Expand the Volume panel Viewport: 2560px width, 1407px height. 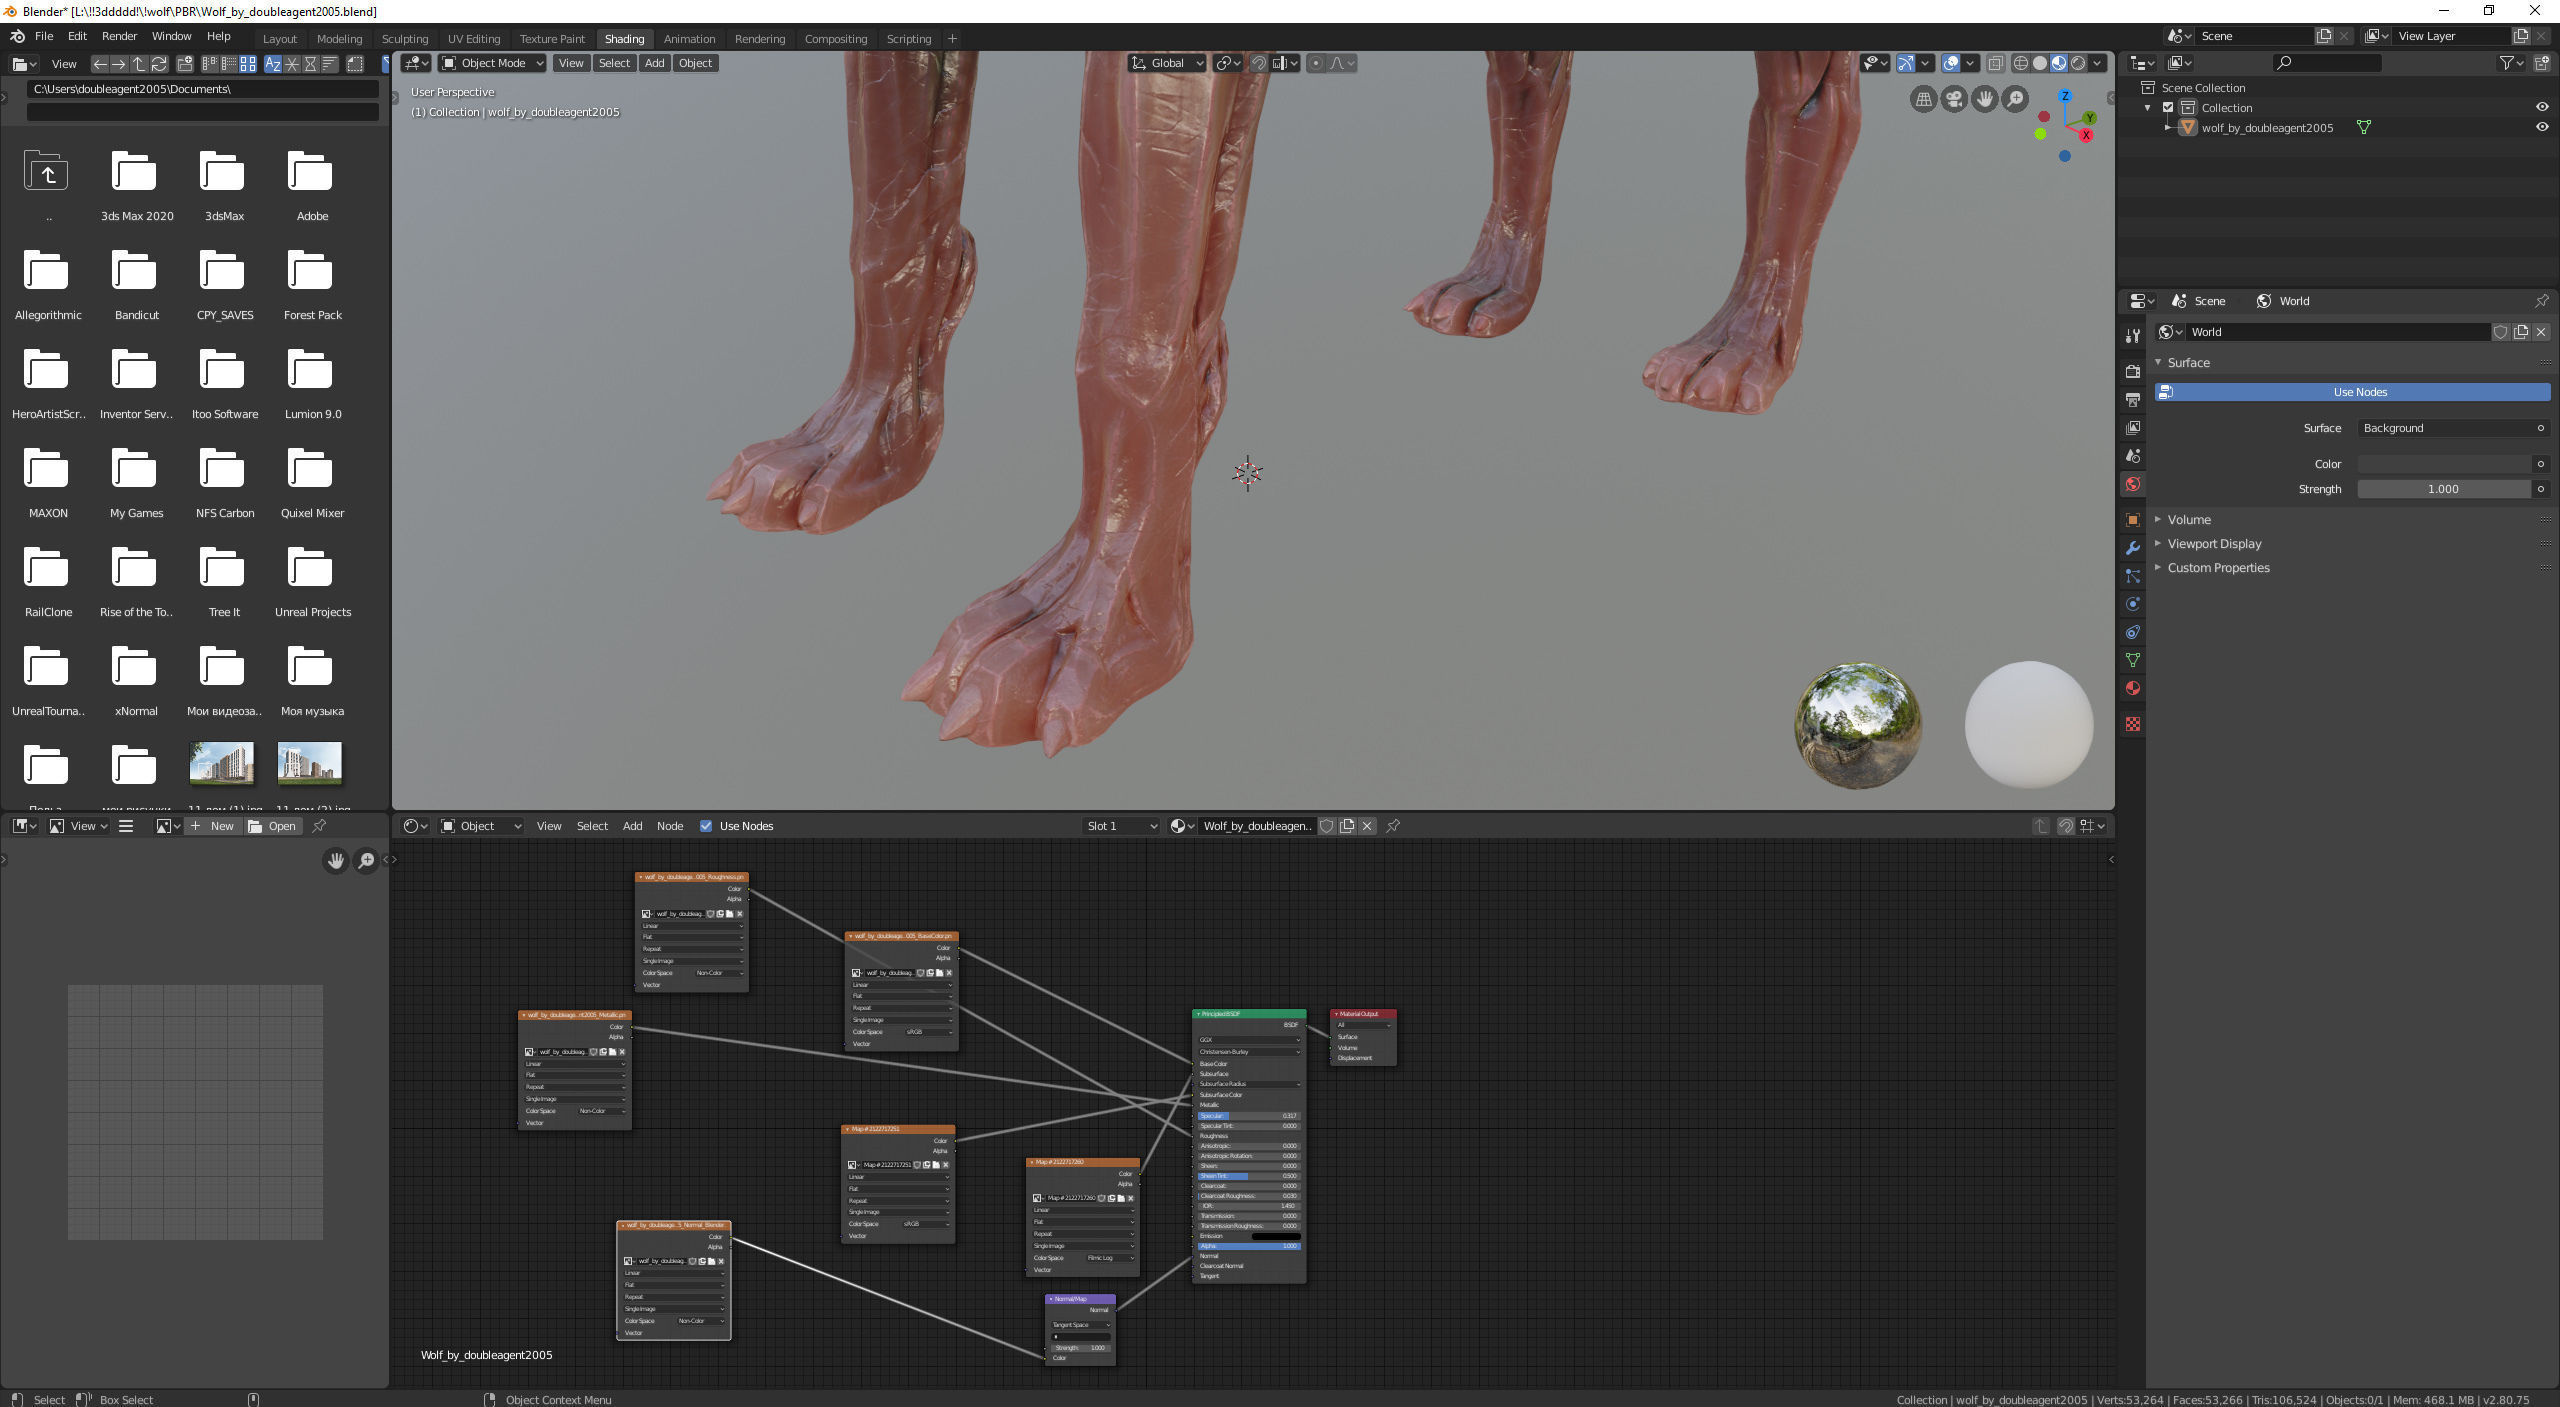click(2189, 519)
